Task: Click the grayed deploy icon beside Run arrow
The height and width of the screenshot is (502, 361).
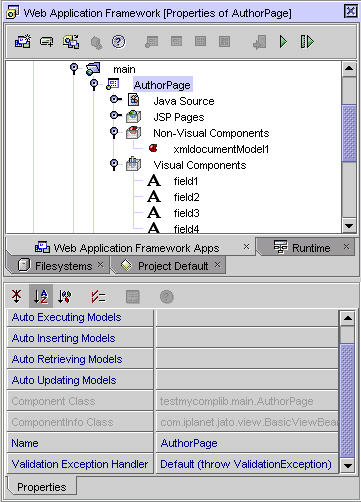Action: [x=260, y=42]
